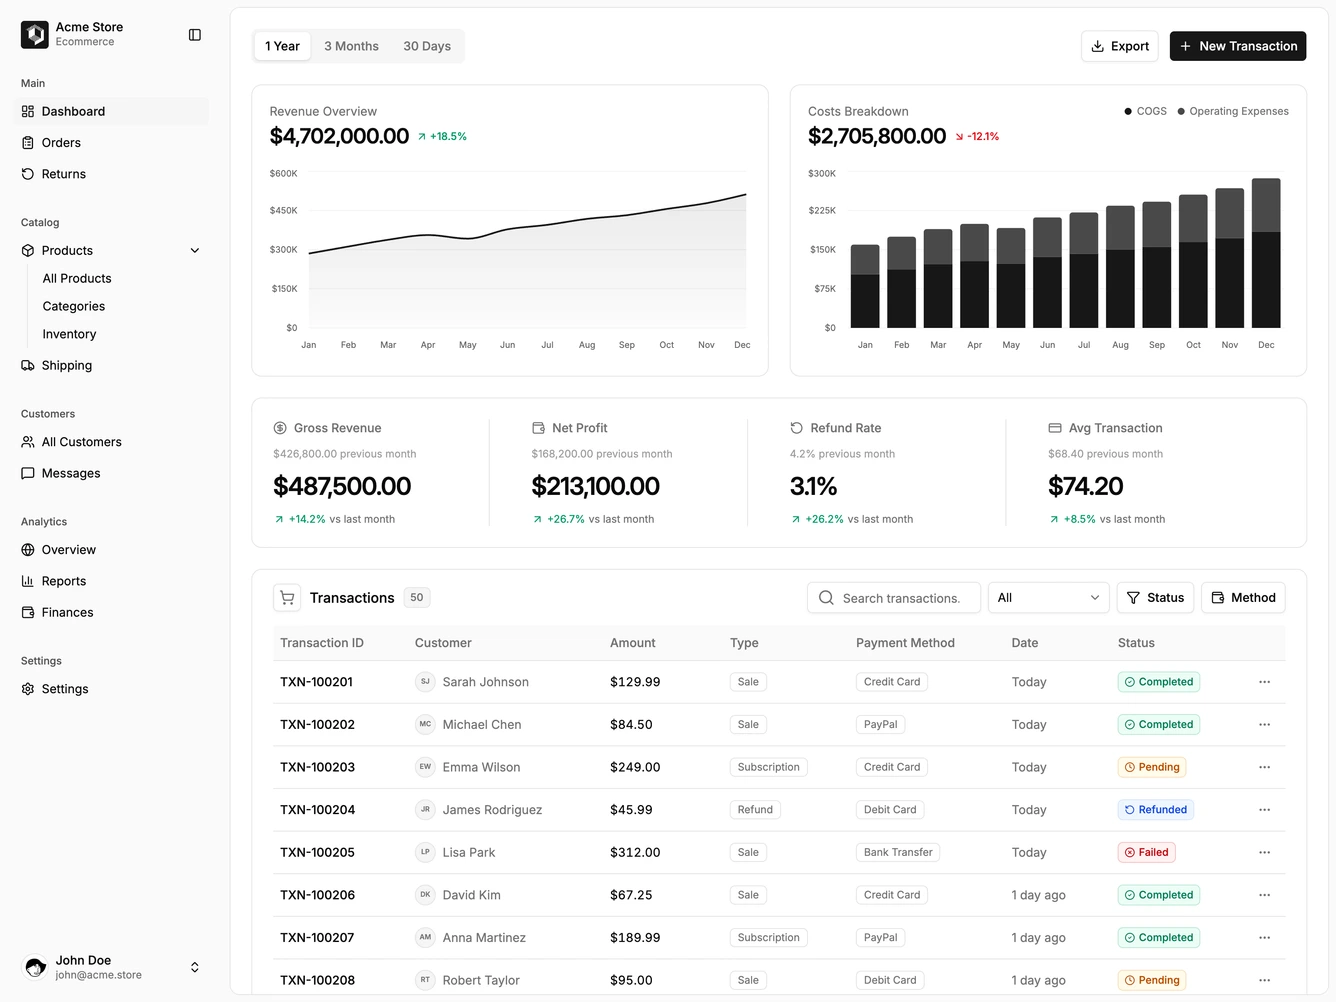Go to the Shipping page
The width and height of the screenshot is (1336, 1002).
111,366
